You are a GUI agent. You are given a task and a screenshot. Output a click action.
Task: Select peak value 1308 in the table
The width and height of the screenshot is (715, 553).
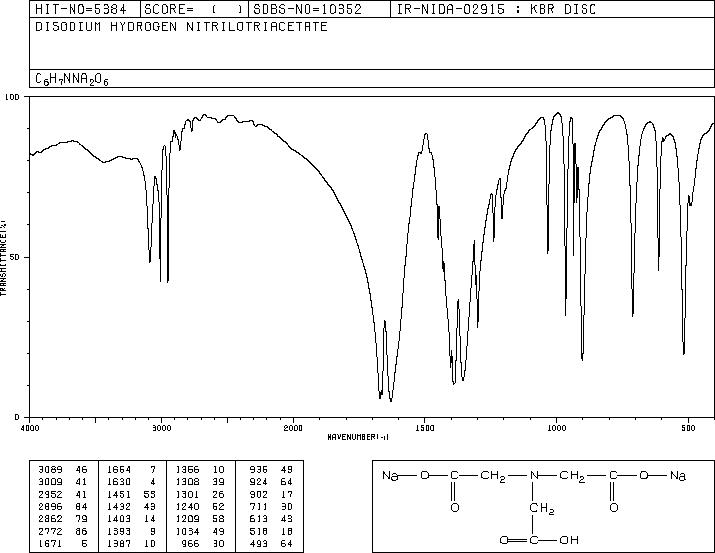pyautogui.click(x=187, y=482)
